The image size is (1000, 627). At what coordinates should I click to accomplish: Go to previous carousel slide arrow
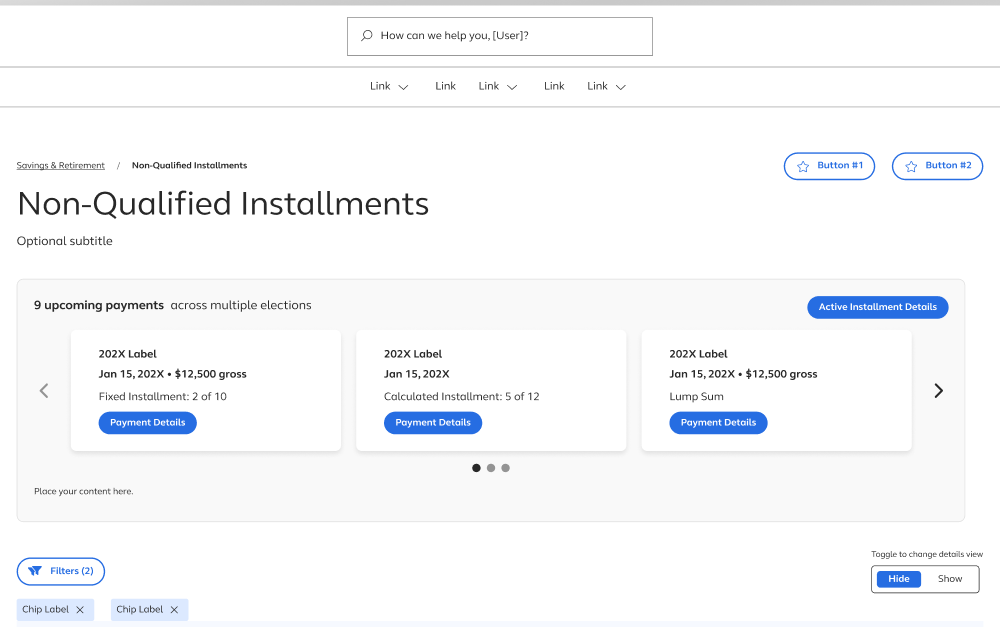pos(44,391)
